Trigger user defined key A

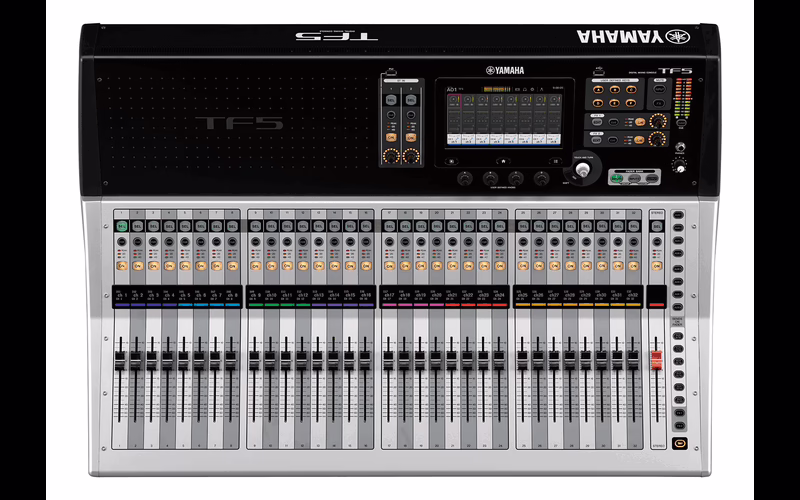tap(598, 90)
